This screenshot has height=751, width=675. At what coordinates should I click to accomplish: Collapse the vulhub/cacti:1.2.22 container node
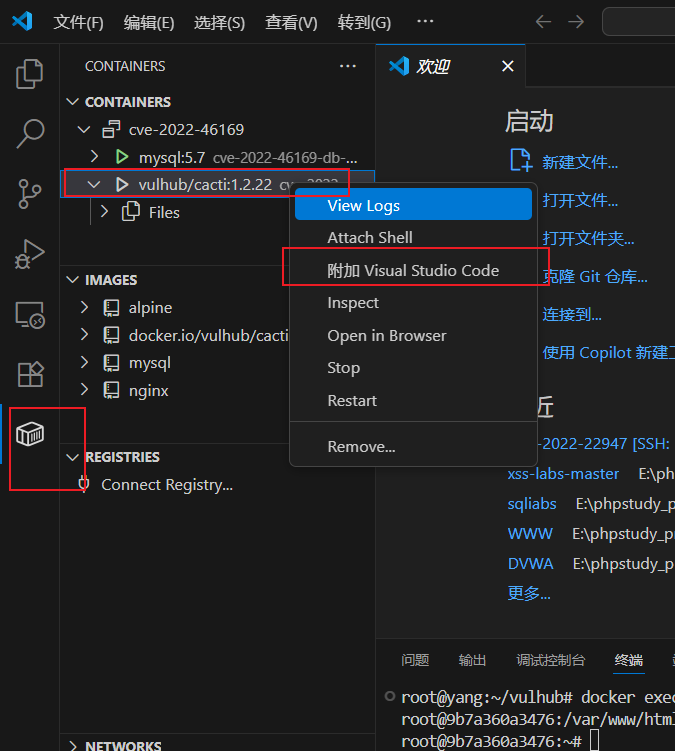[94, 184]
